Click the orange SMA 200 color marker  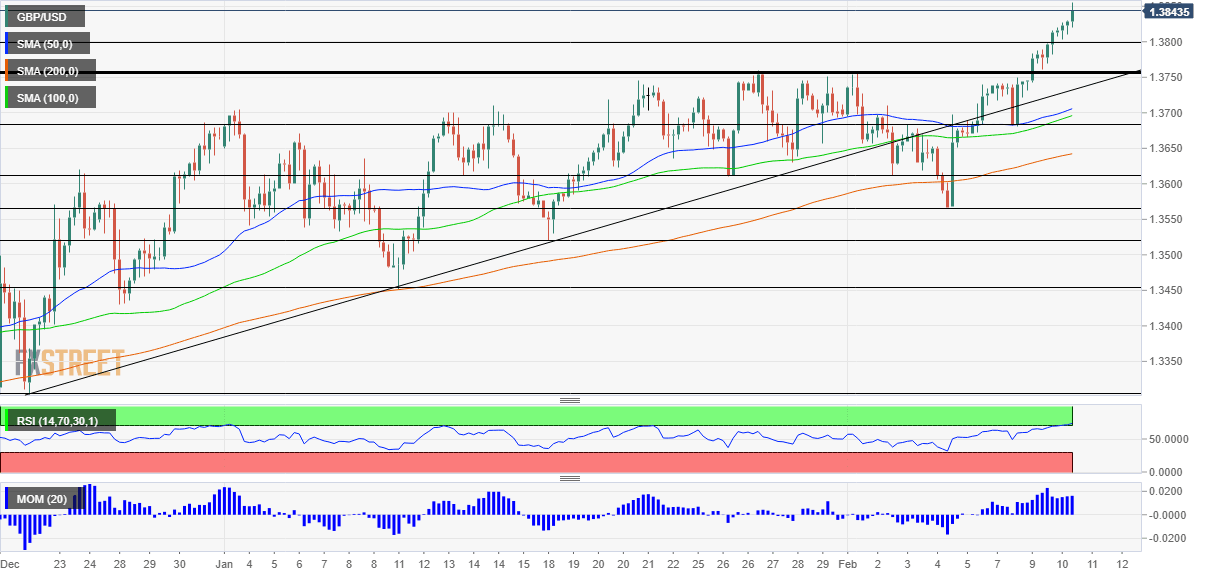(7, 71)
